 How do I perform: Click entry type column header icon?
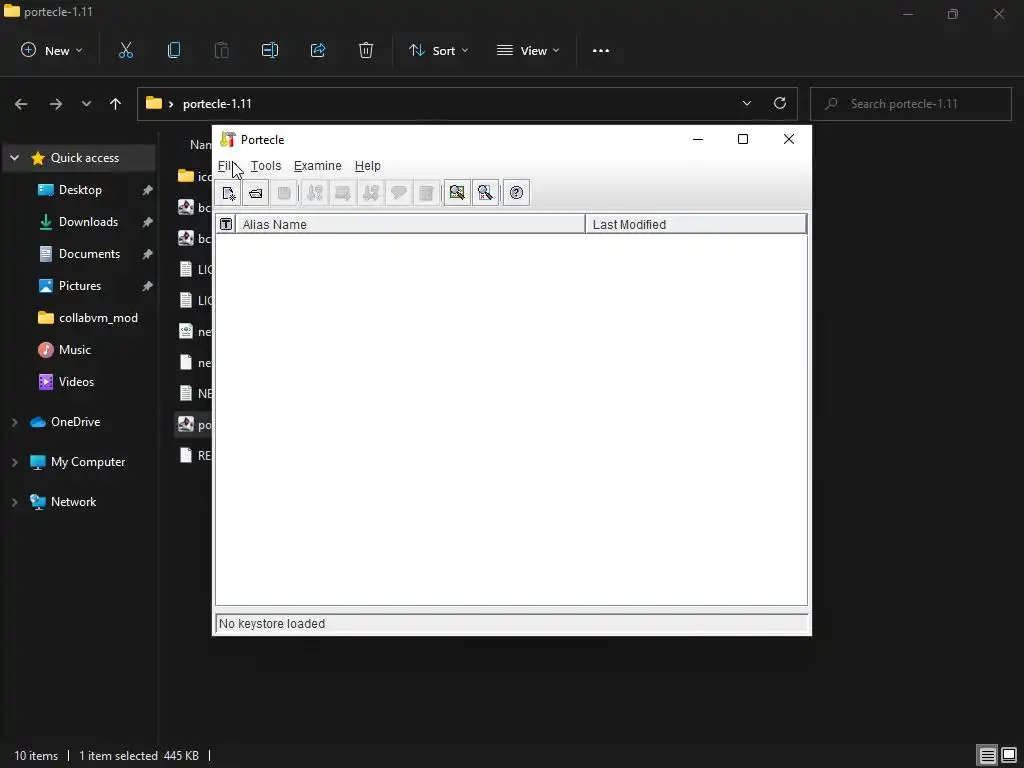point(226,224)
